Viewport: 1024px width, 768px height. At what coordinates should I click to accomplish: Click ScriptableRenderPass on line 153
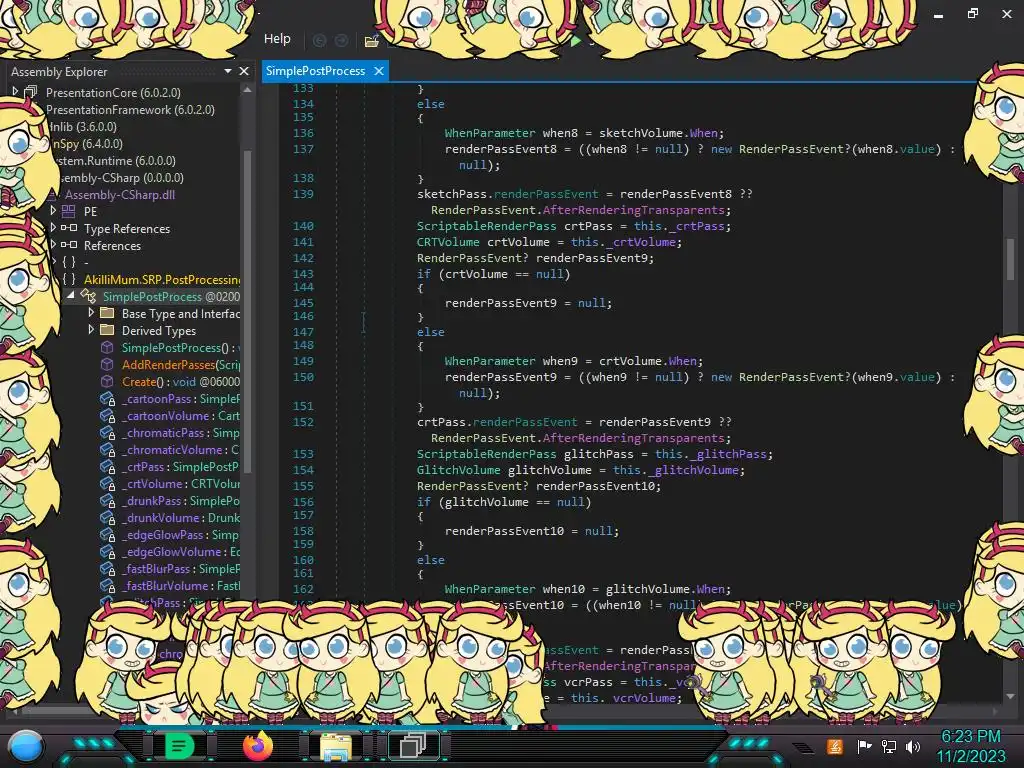tap(487, 454)
